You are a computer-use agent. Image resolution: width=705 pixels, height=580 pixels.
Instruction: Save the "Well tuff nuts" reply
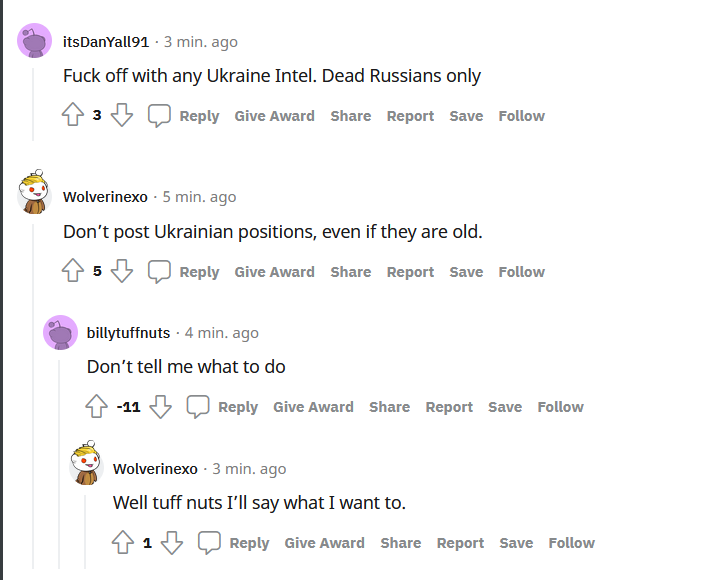point(516,543)
